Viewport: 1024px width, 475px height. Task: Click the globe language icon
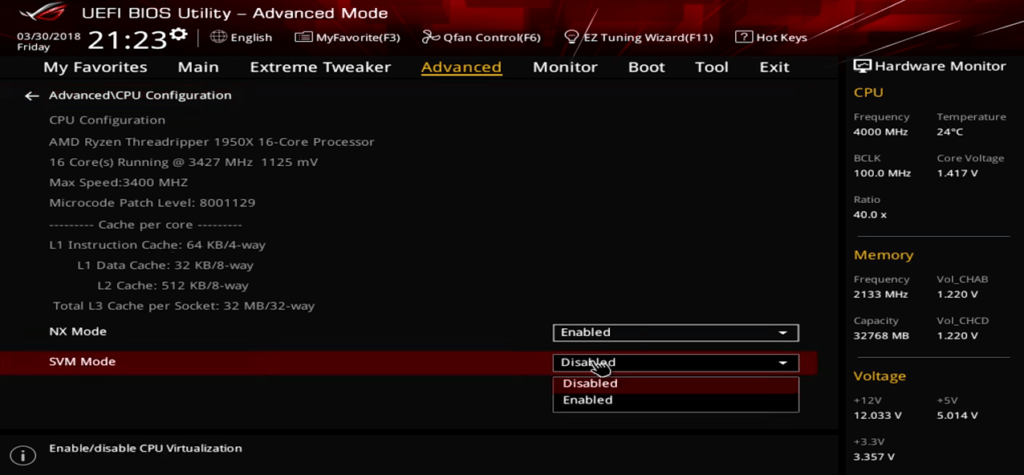click(x=218, y=37)
